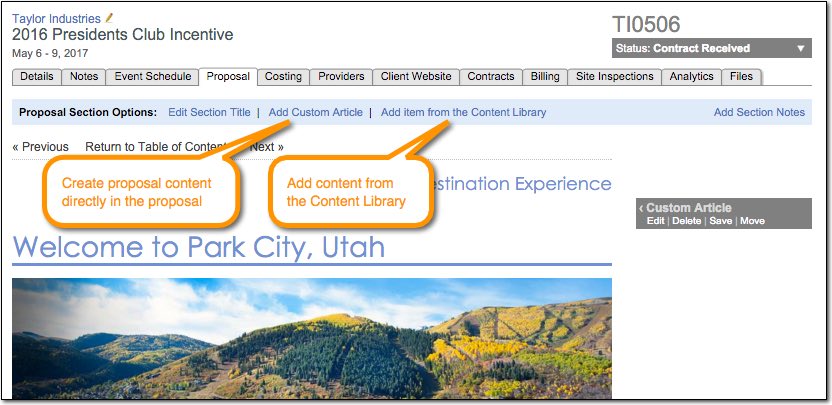
Task: Click Add Custom Article link
Action: tap(316, 113)
